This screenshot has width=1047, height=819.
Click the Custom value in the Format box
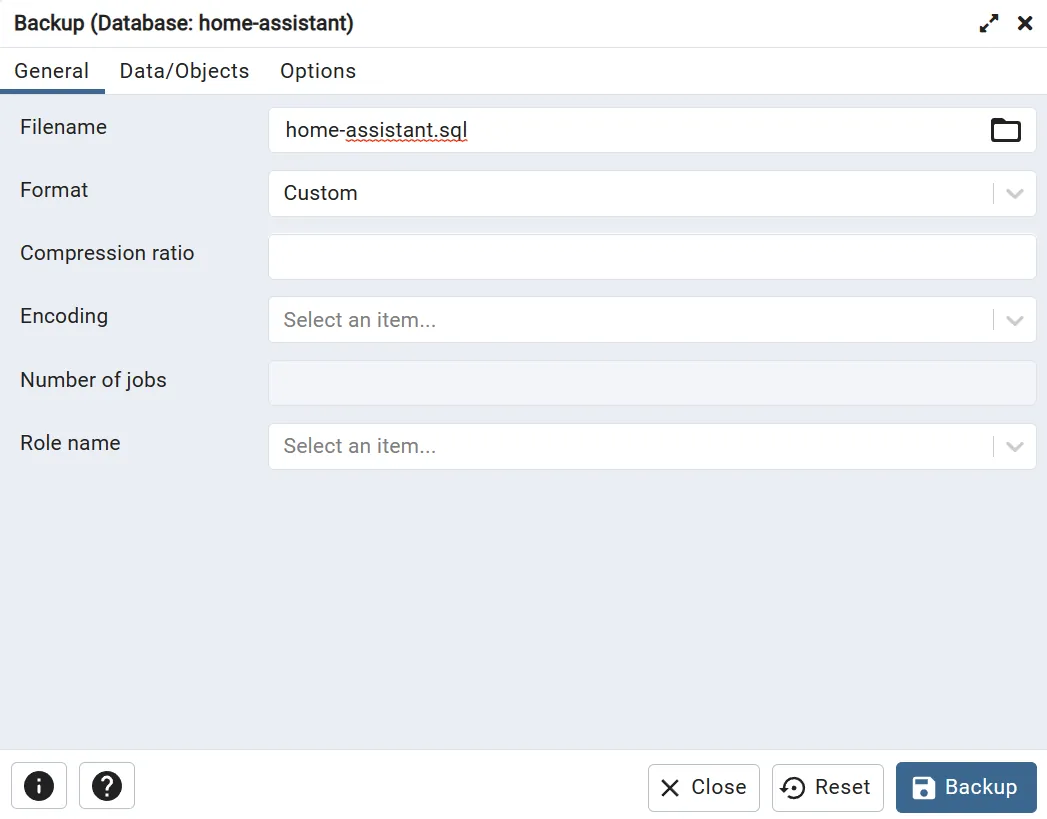(x=321, y=193)
